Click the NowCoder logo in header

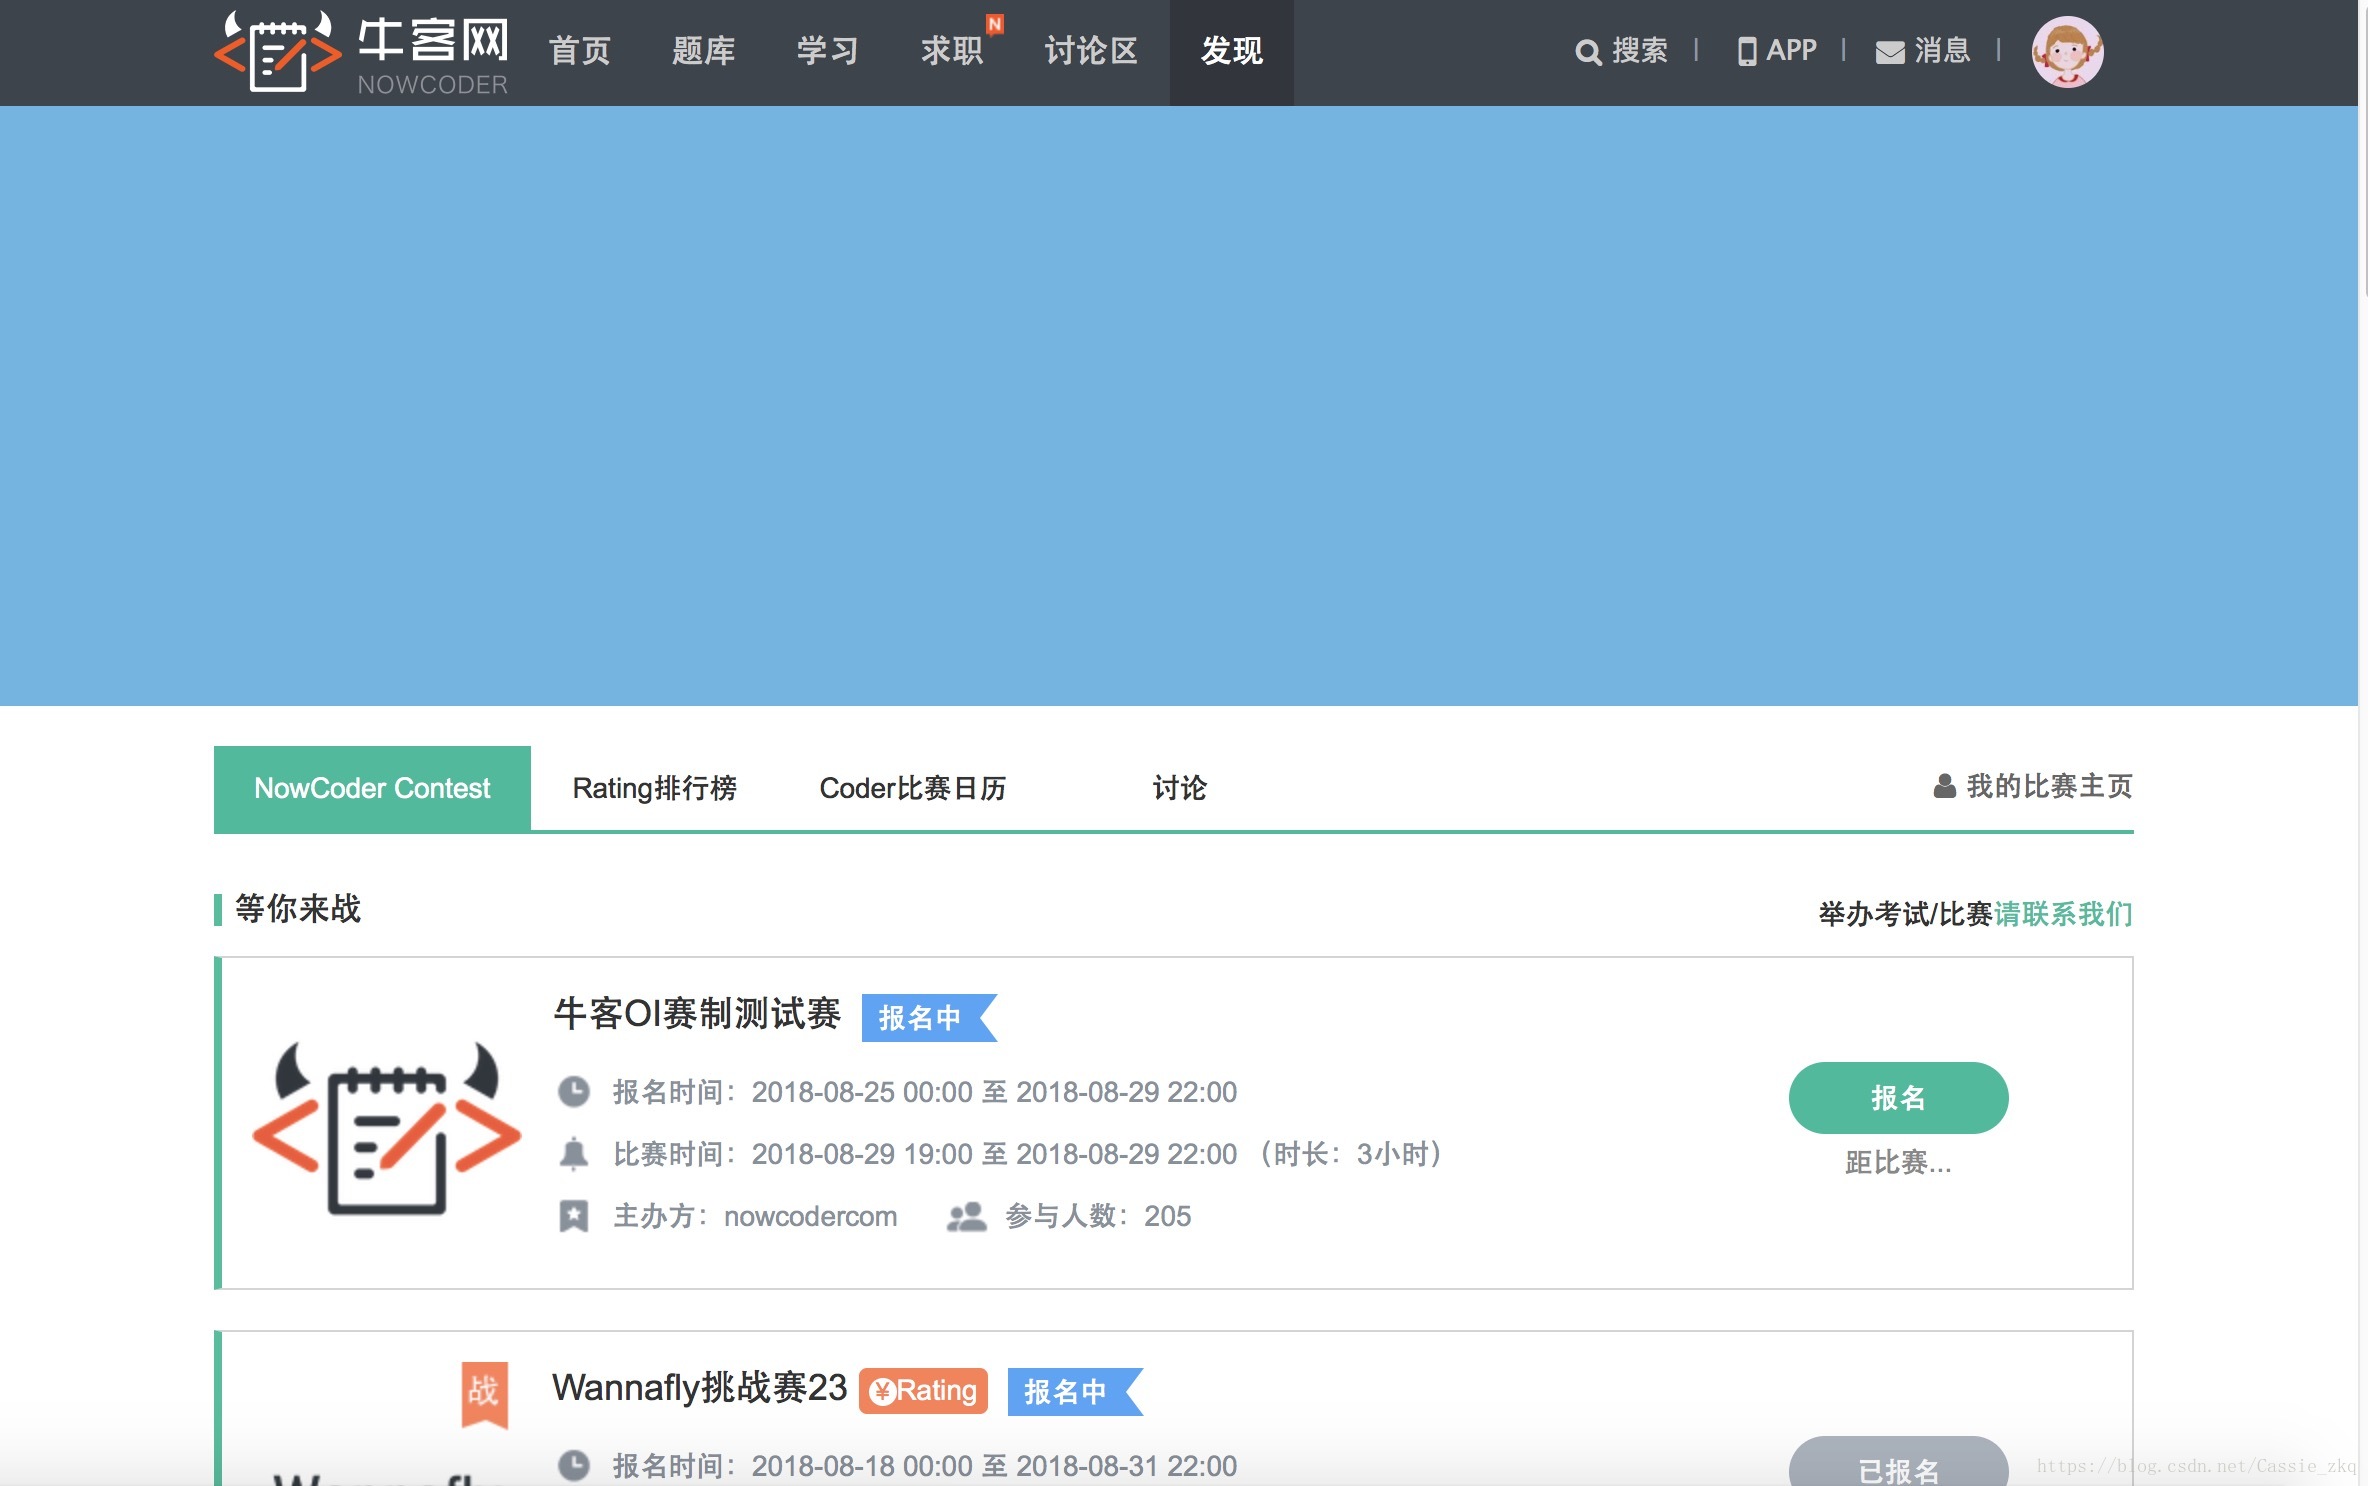point(361,52)
